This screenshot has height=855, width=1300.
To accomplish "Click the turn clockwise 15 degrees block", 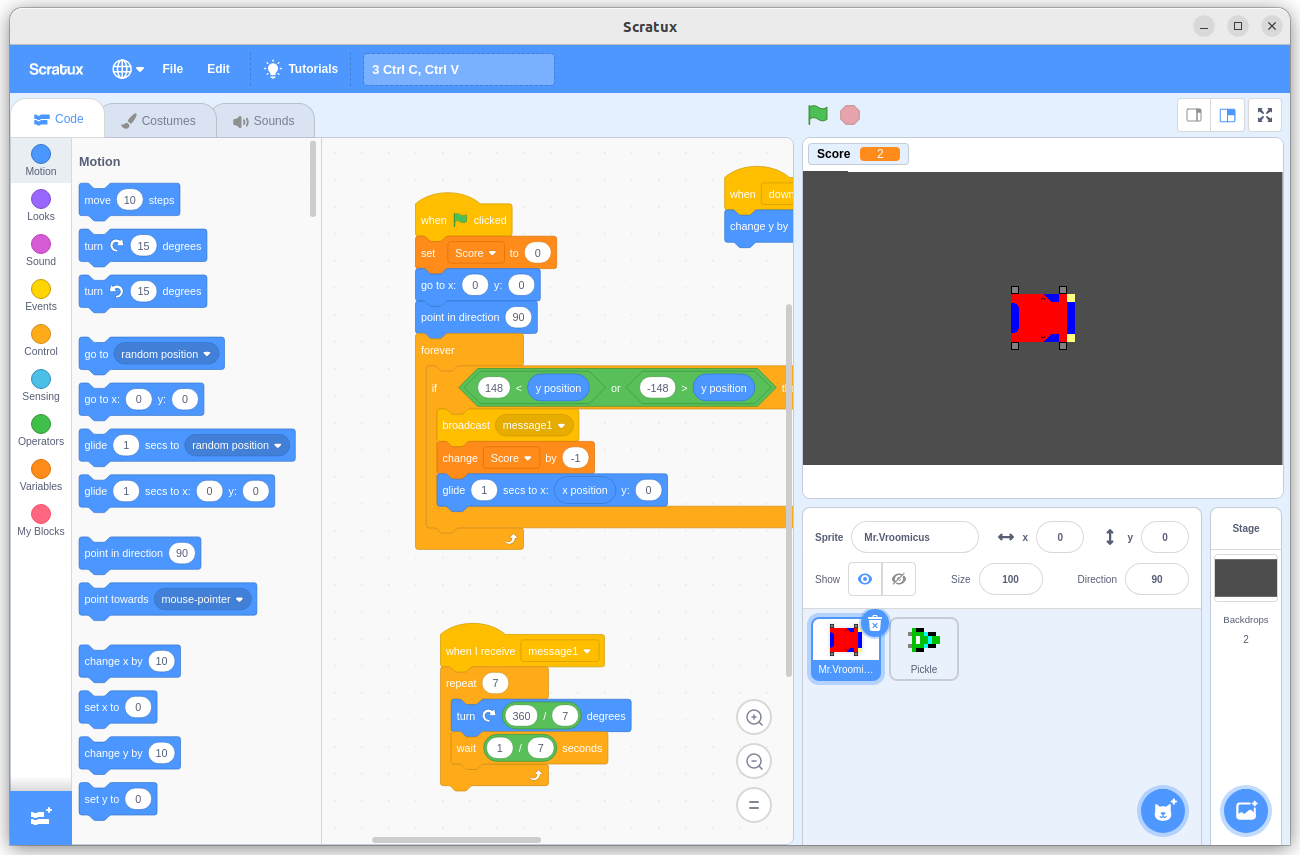I will click(143, 246).
